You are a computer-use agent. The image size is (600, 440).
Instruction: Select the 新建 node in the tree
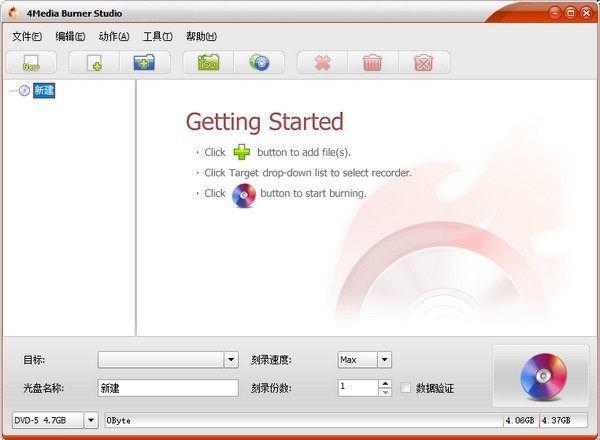click(x=43, y=91)
